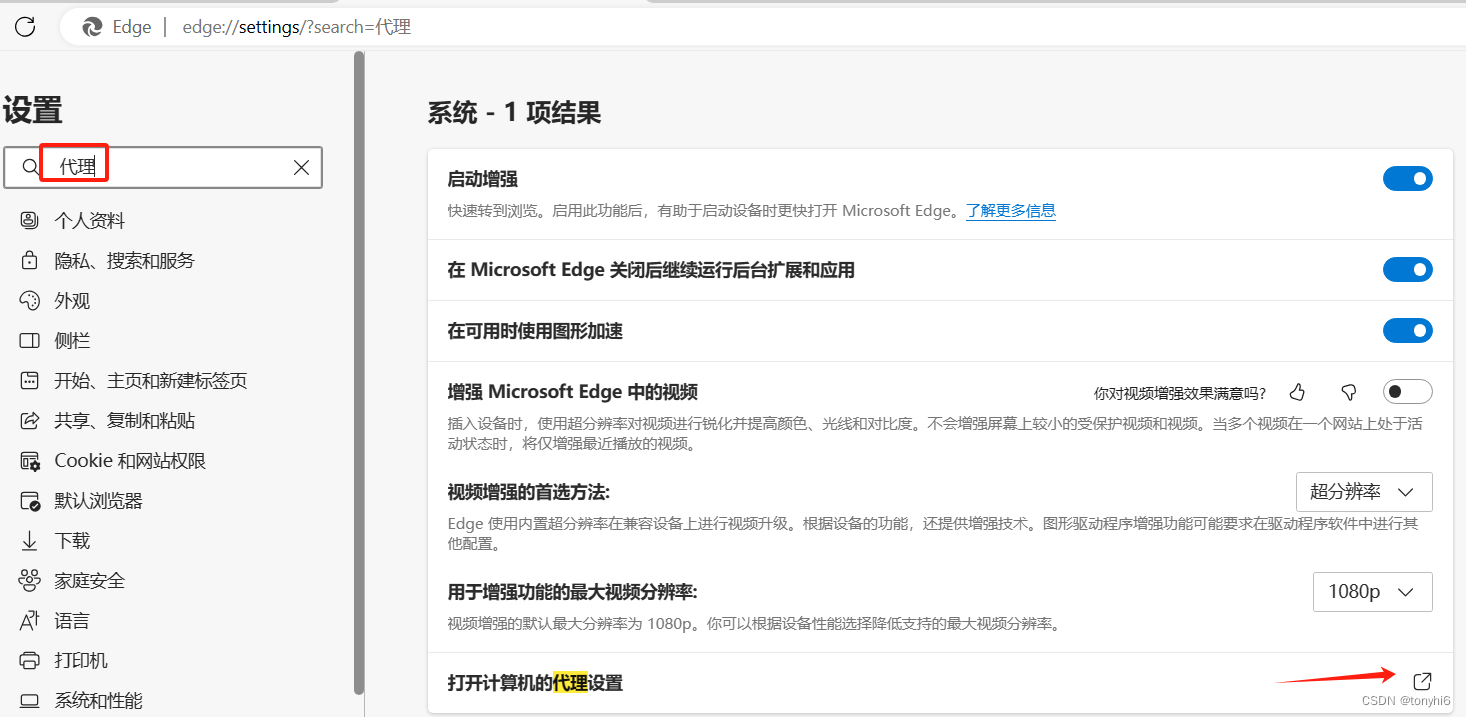Click the 设置 heading

pyautogui.click(x=32, y=110)
